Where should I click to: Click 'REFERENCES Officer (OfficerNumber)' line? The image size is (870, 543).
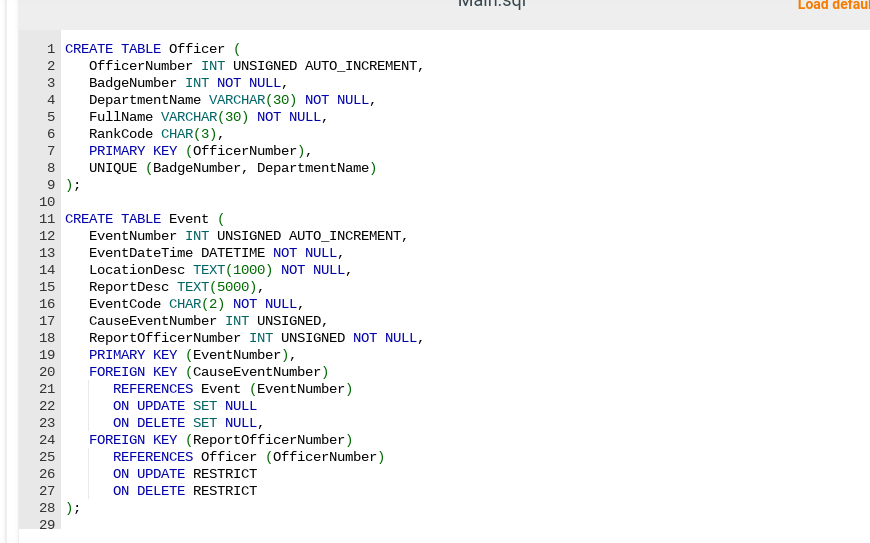coord(249,457)
